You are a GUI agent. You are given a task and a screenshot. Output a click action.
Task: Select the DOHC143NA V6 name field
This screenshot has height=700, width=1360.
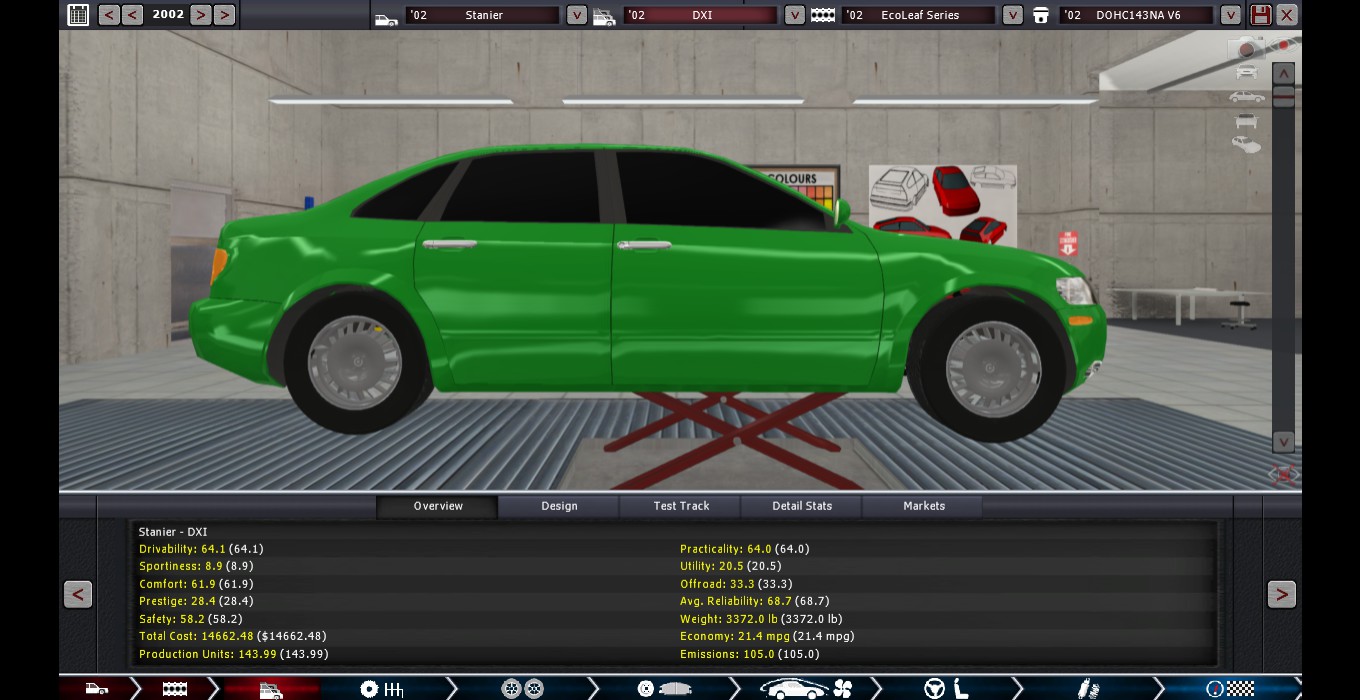(x=1138, y=16)
